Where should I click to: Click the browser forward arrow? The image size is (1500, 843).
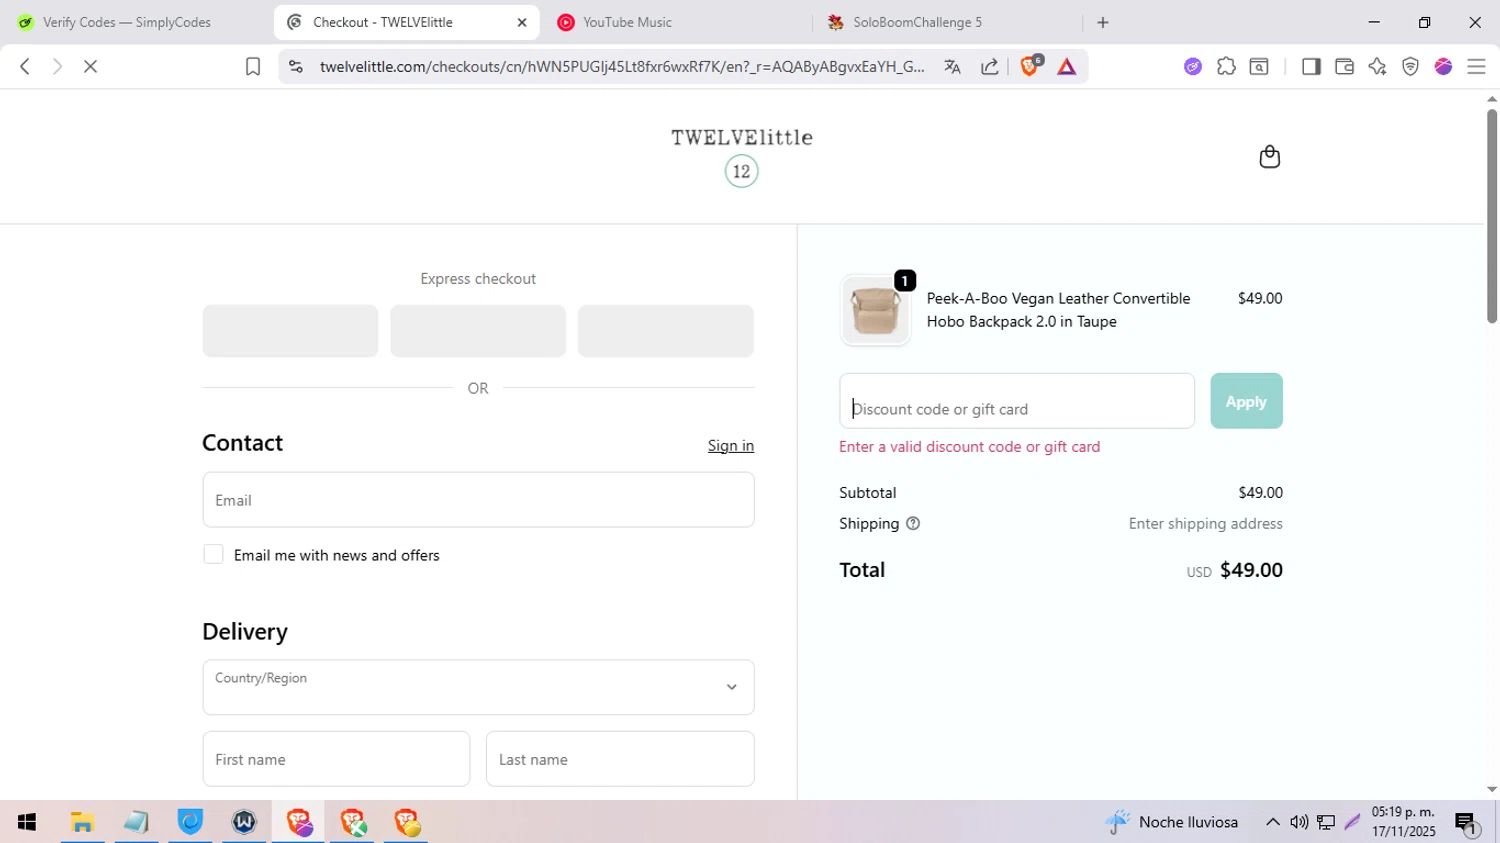pos(57,66)
